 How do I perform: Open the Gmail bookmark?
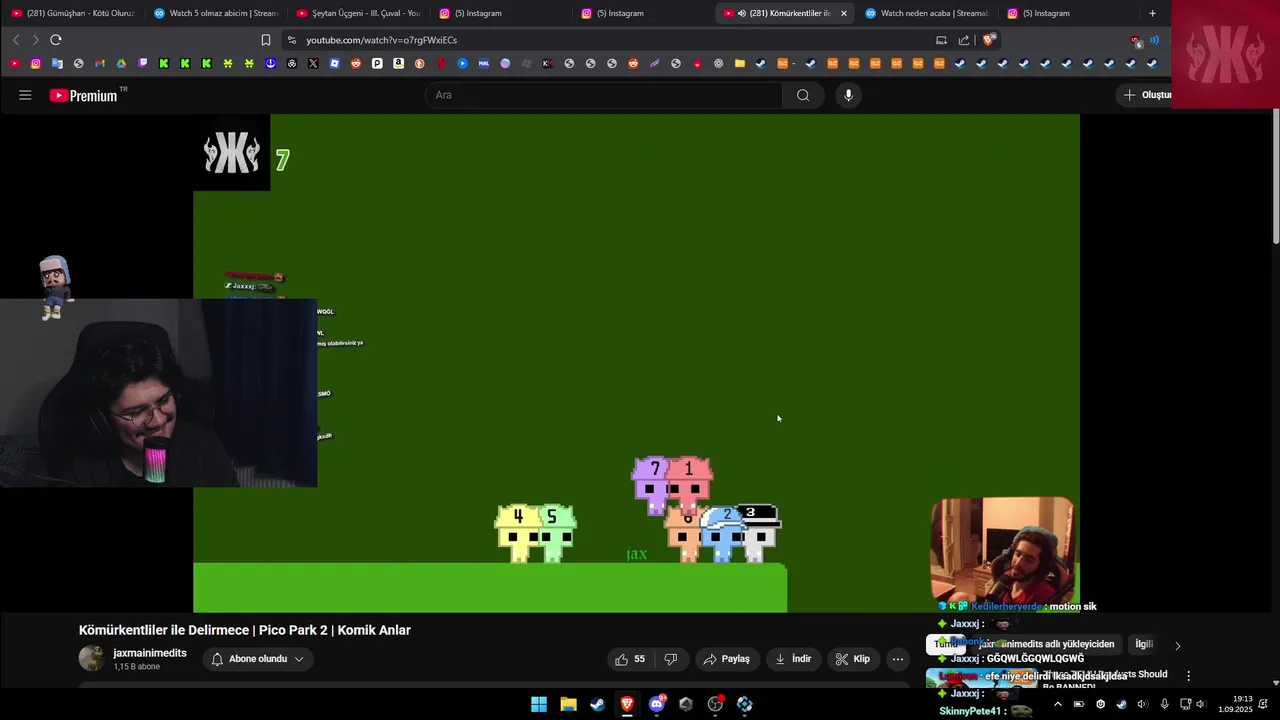pos(100,64)
